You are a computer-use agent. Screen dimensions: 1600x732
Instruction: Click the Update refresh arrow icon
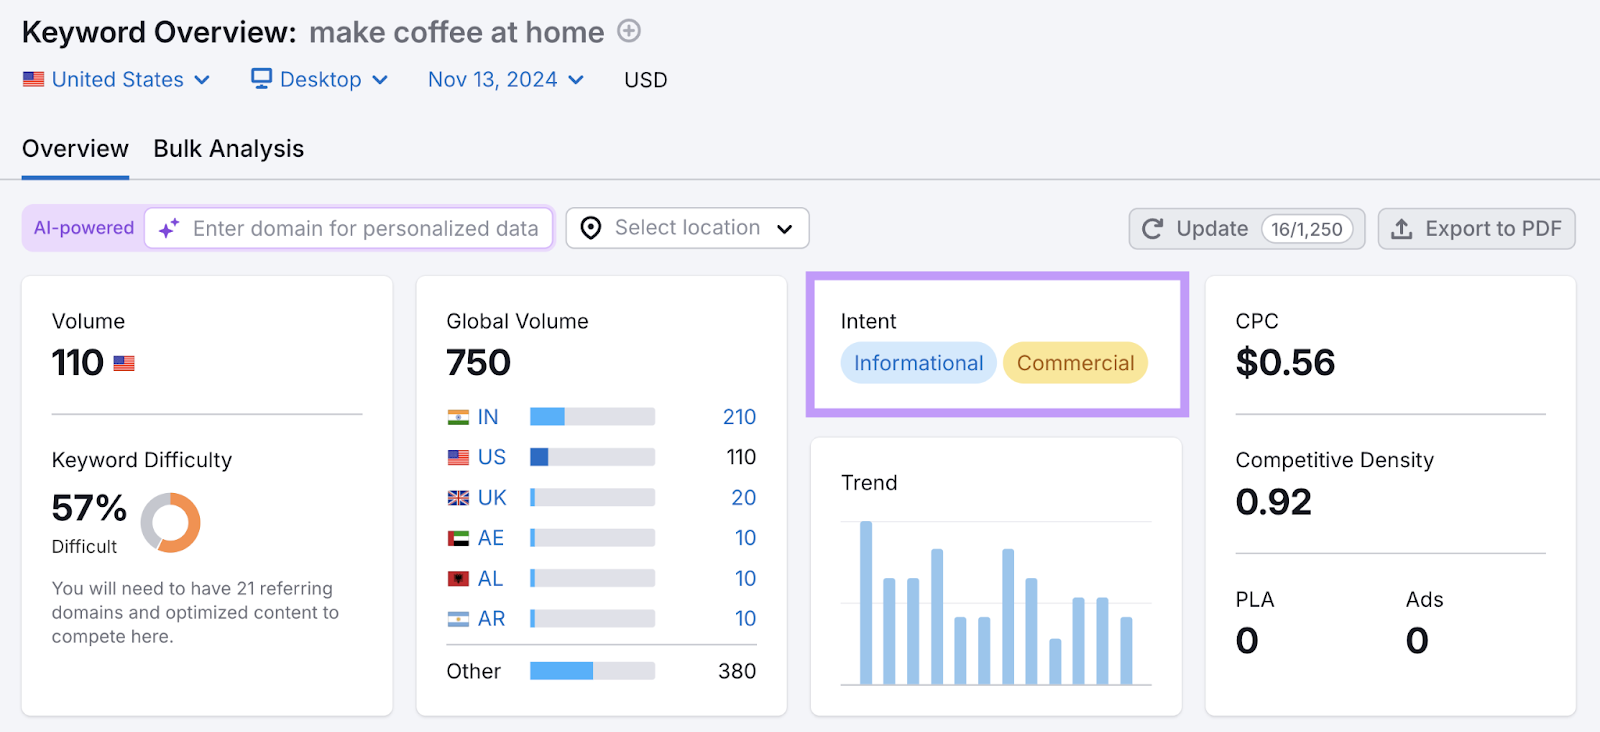[1152, 229]
